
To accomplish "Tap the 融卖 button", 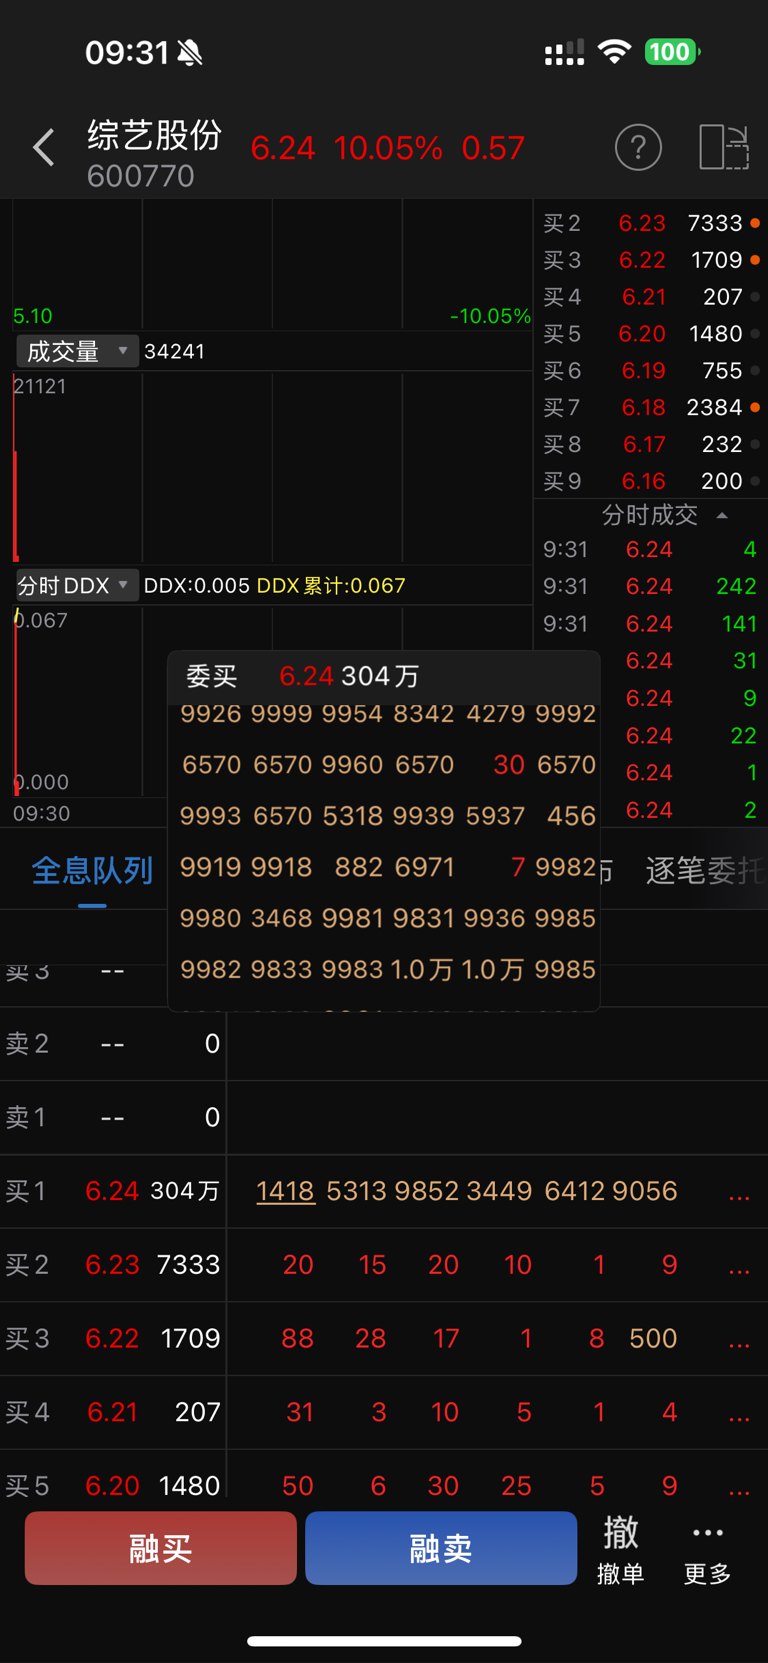I will point(441,1548).
